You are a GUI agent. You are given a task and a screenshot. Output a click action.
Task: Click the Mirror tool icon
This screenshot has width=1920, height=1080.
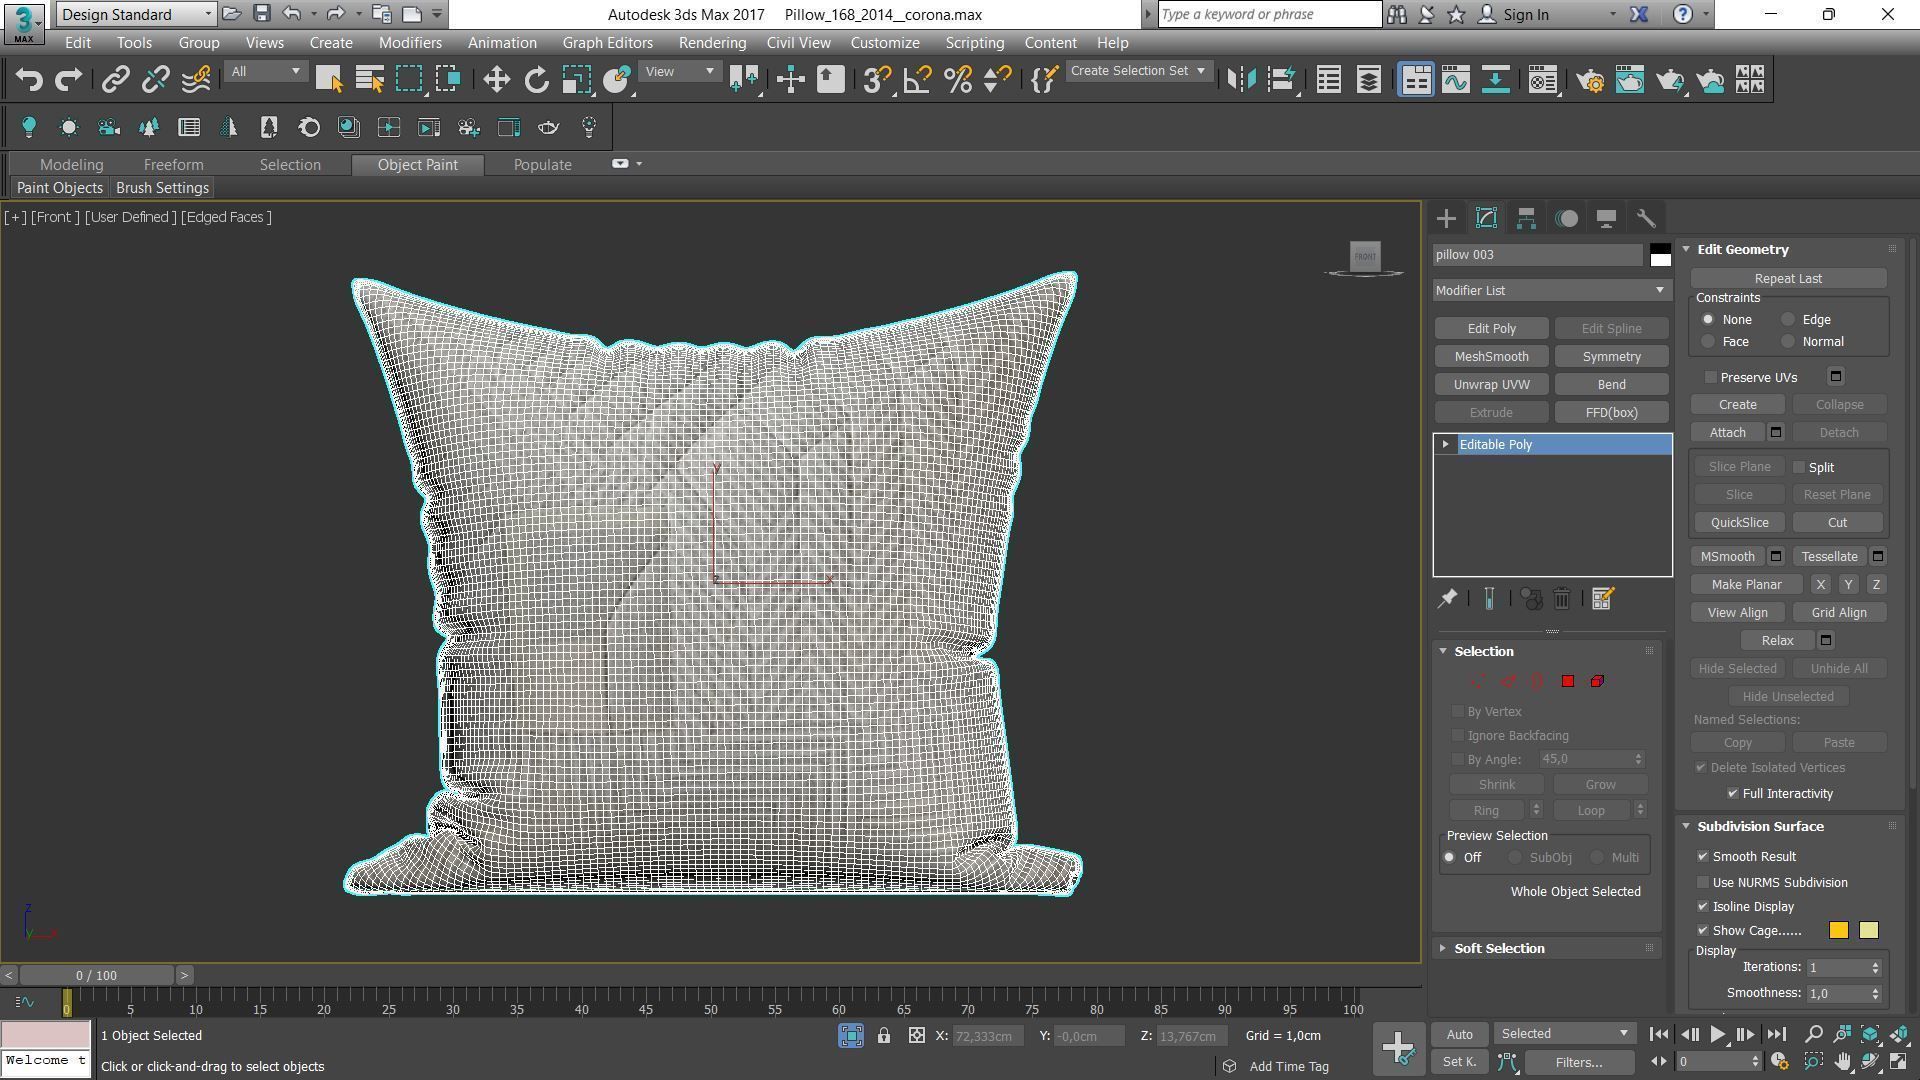click(x=1241, y=80)
